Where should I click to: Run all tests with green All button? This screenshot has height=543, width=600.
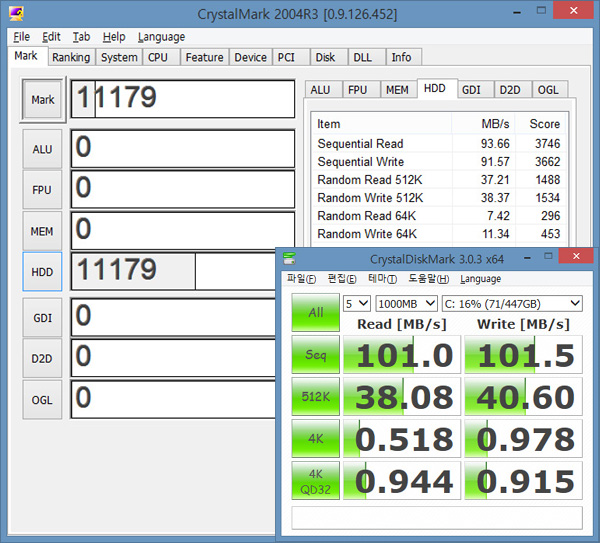315,312
